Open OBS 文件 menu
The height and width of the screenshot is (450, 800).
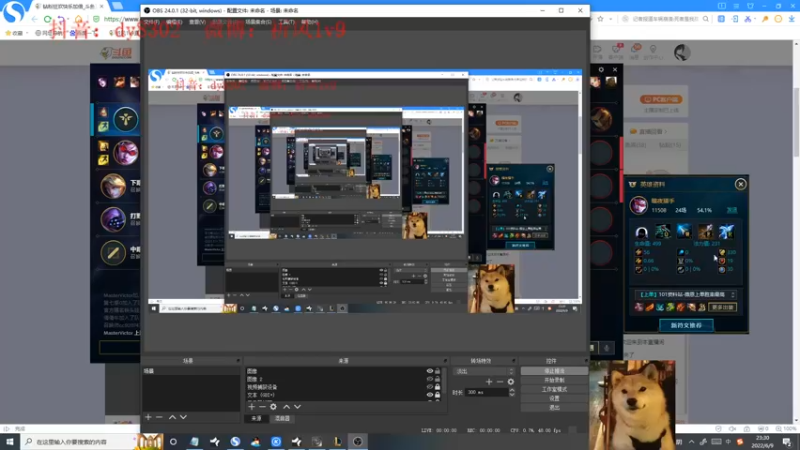coord(152,22)
